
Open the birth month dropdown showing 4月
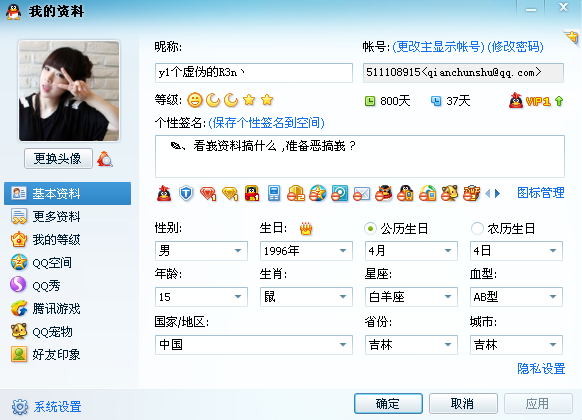pyautogui.click(x=411, y=251)
